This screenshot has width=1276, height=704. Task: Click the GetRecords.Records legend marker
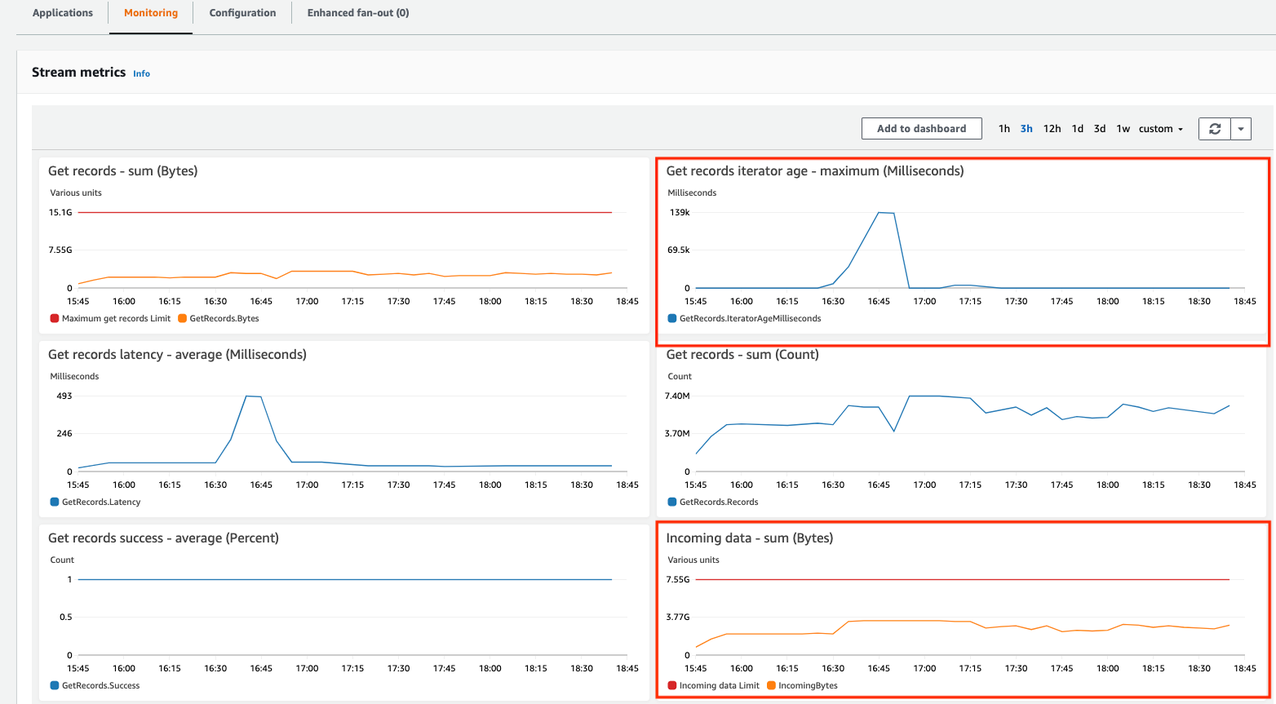673,502
